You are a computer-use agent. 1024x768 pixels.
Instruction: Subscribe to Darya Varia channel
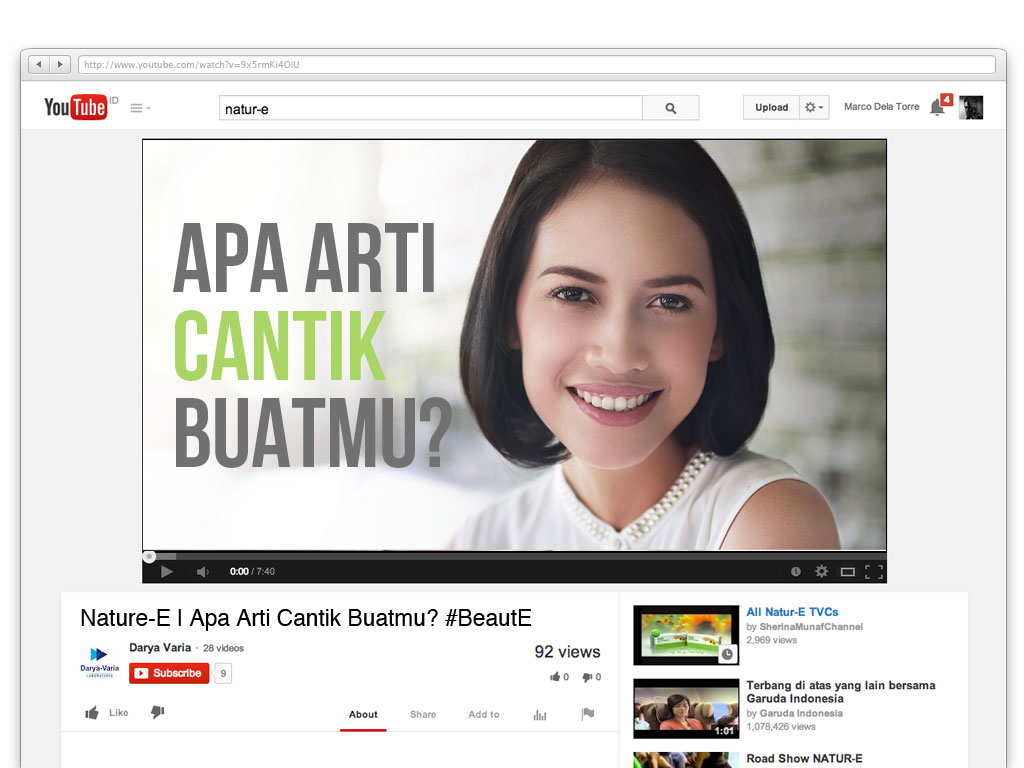pos(169,673)
